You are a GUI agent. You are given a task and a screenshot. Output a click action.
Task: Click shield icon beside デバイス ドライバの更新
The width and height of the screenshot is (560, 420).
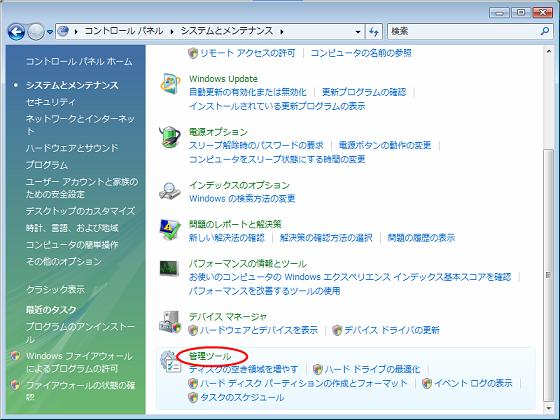[x=337, y=330]
